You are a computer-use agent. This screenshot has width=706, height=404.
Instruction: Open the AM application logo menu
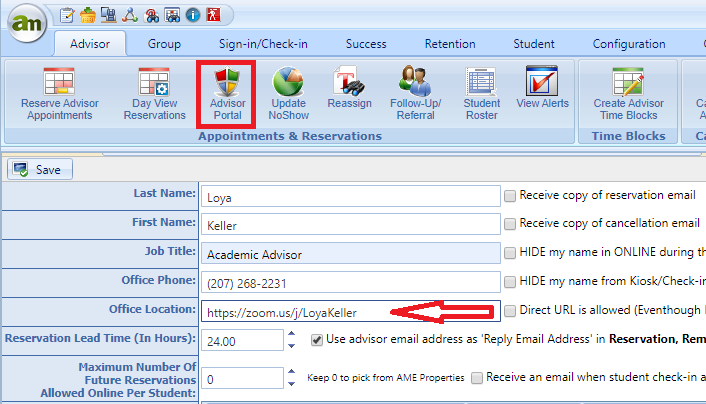tap(27, 23)
